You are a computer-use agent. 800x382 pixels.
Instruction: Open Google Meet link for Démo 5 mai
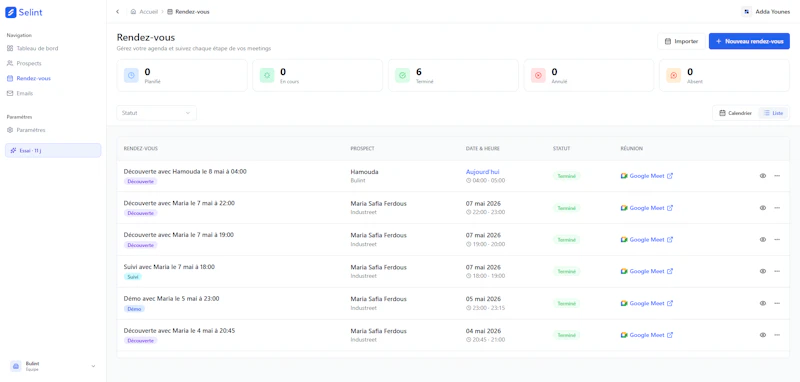pyautogui.click(x=646, y=303)
